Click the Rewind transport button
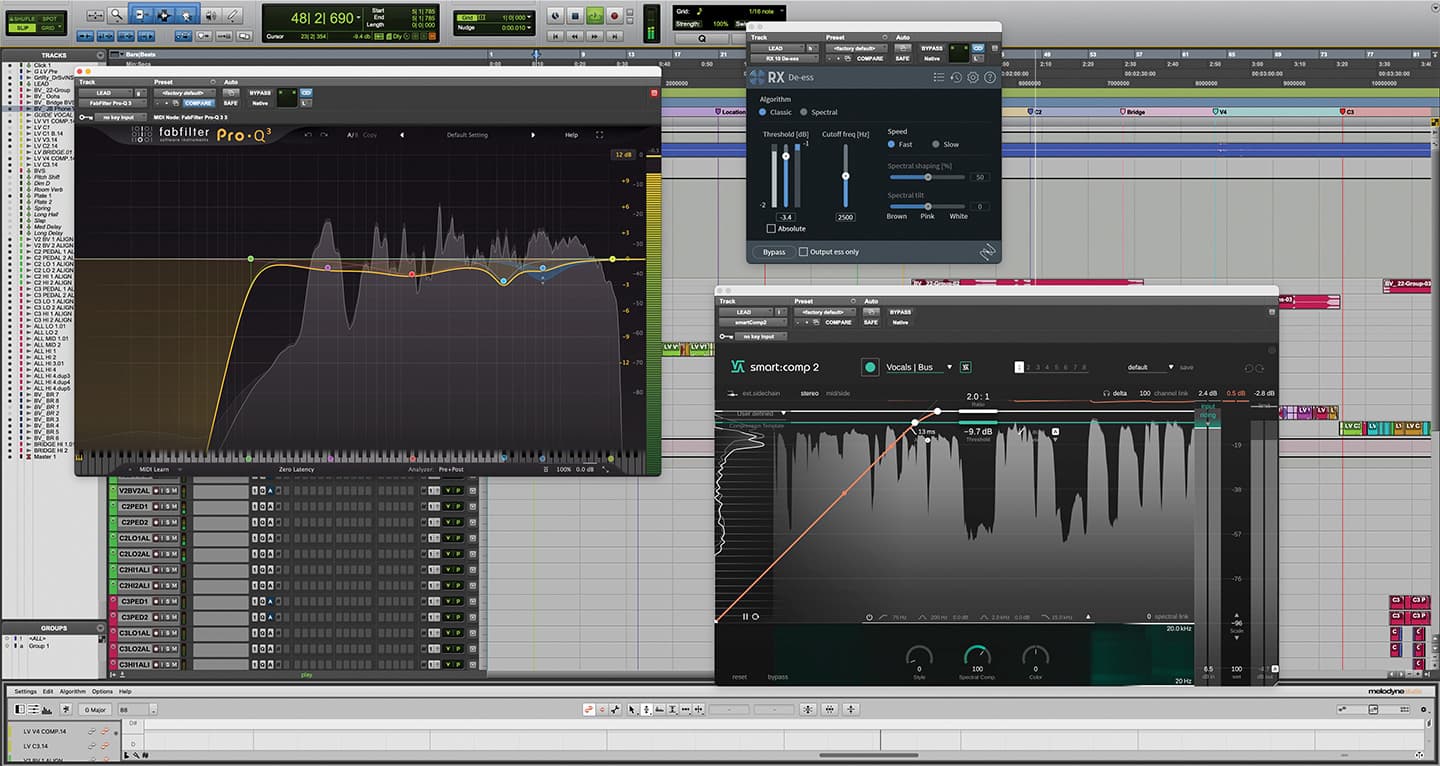The height and width of the screenshot is (766, 1440). [575, 35]
